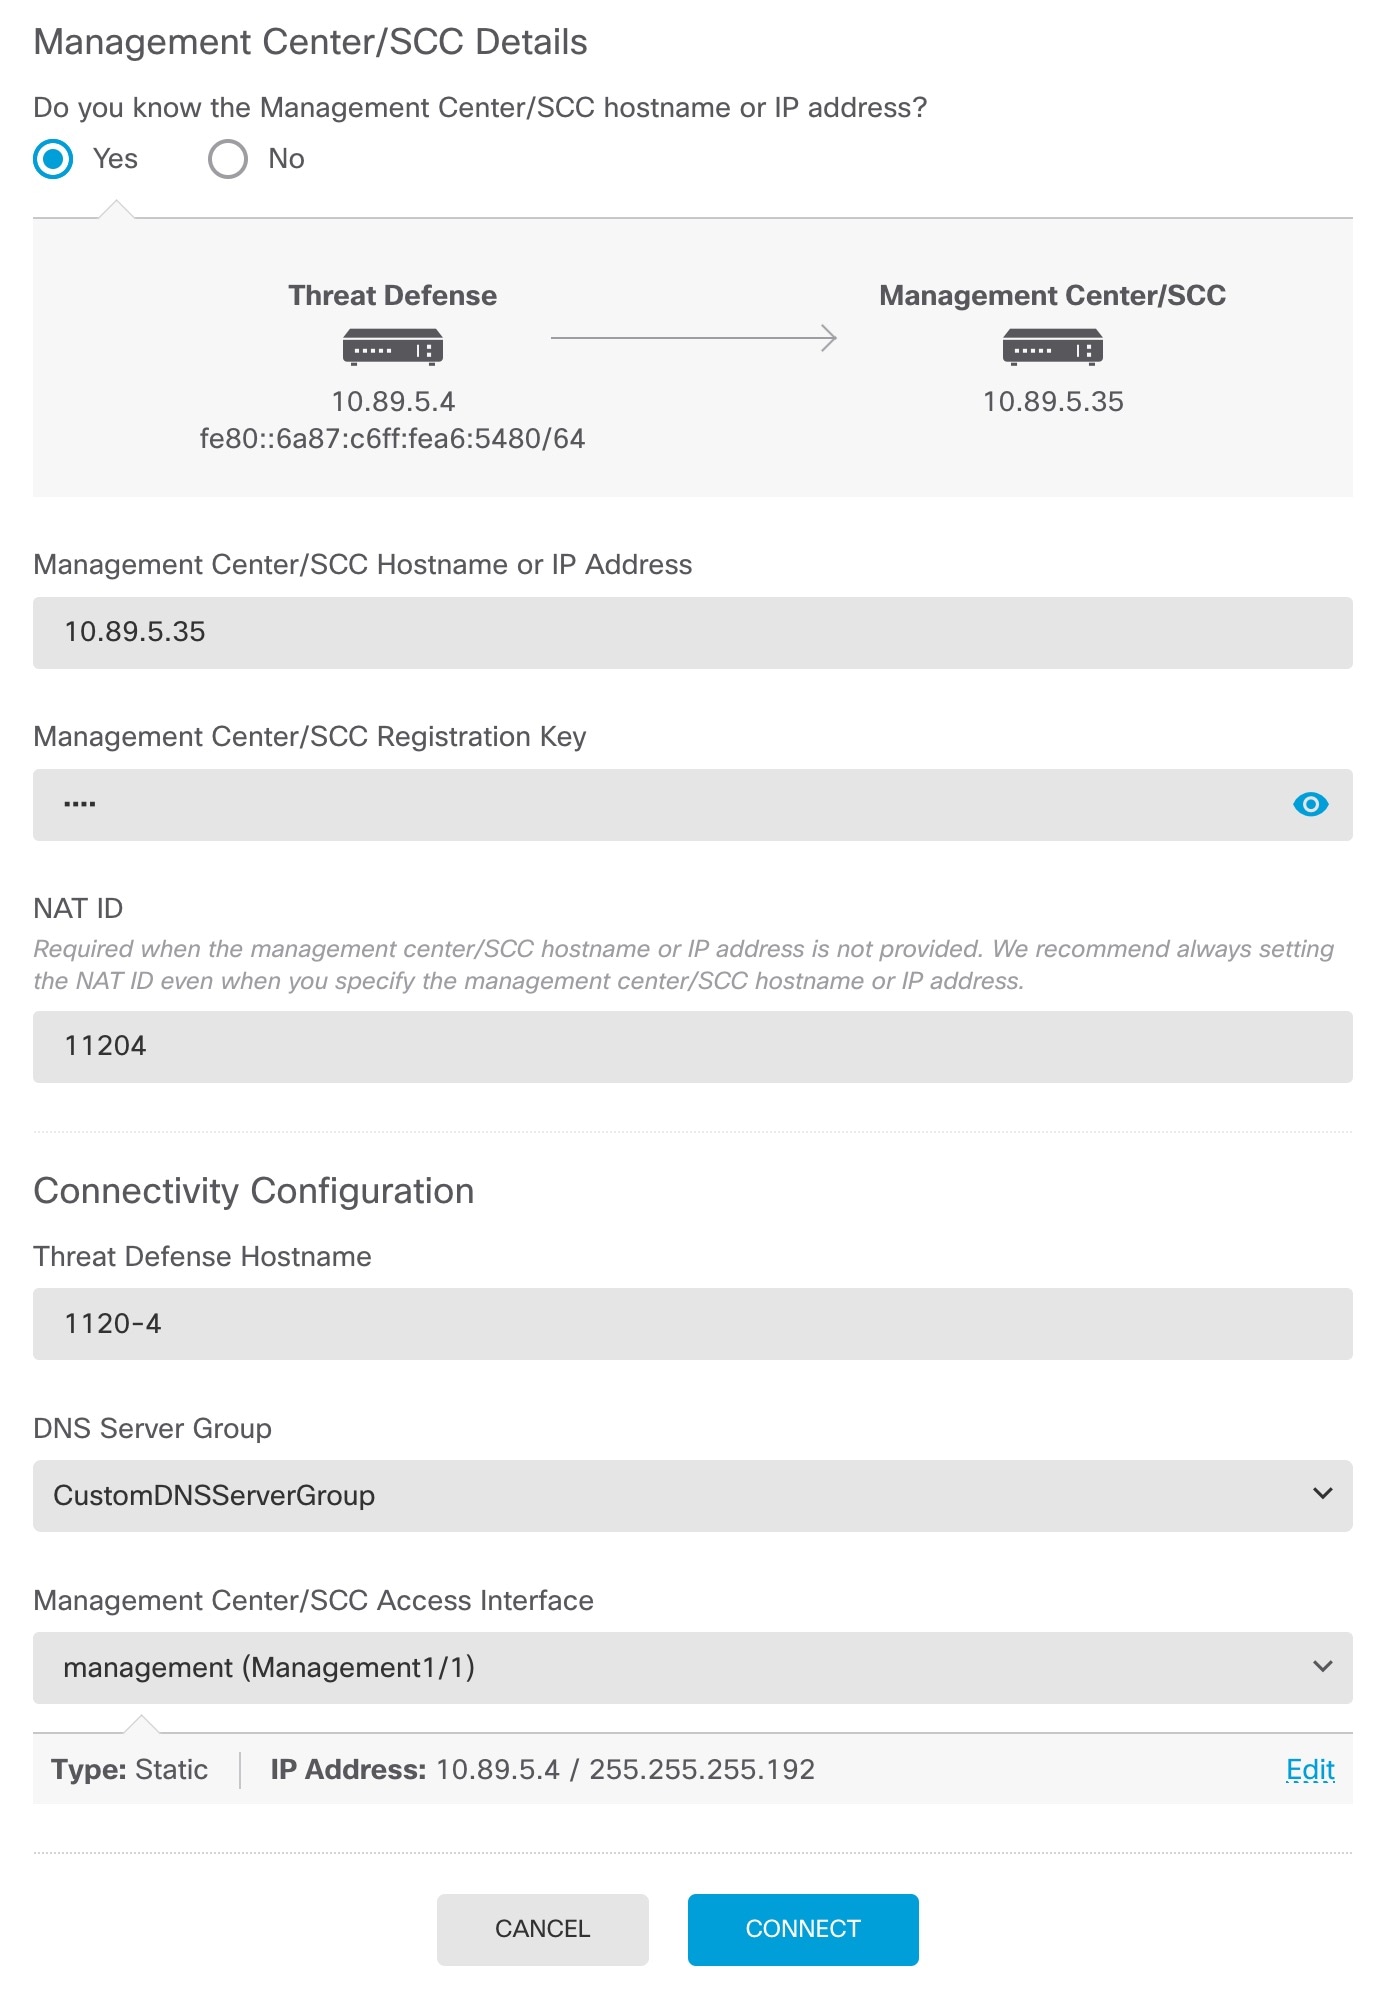Image resolution: width=1390 pixels, height=2002 pixels.
Task: Select the No radio button
Action: pos(228,159)
